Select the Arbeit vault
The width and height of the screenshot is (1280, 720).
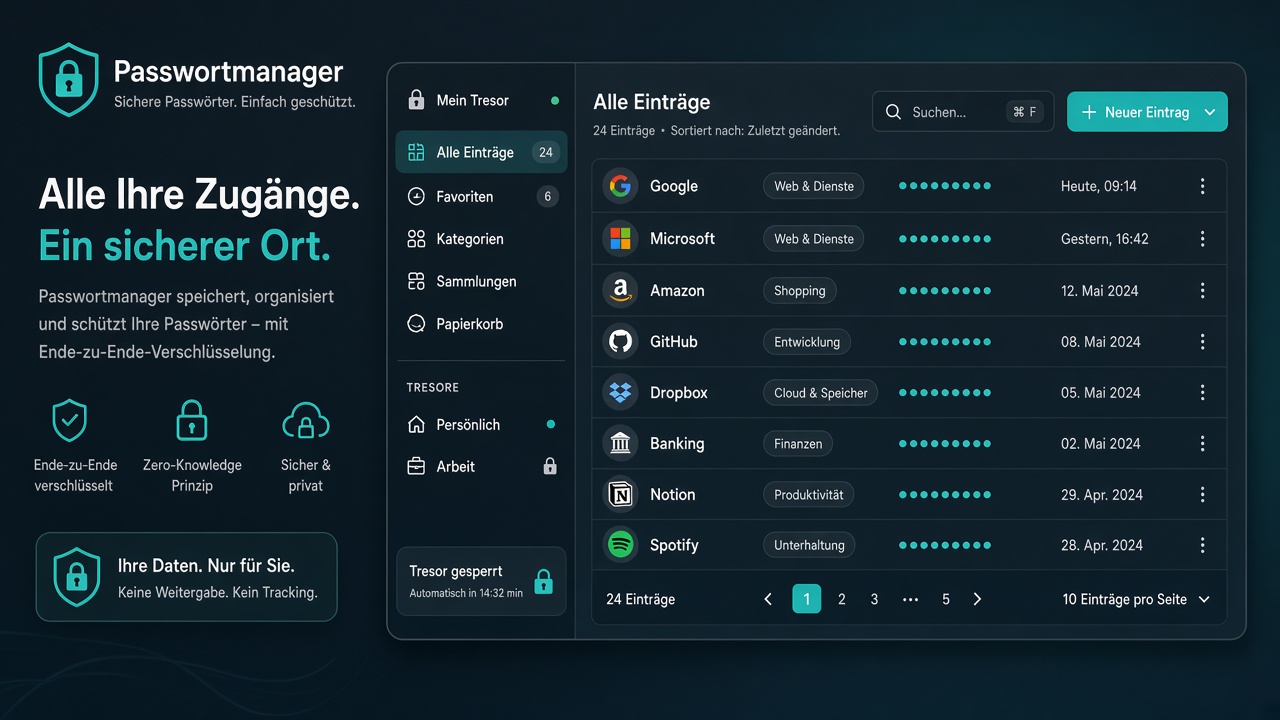(481, 467)
